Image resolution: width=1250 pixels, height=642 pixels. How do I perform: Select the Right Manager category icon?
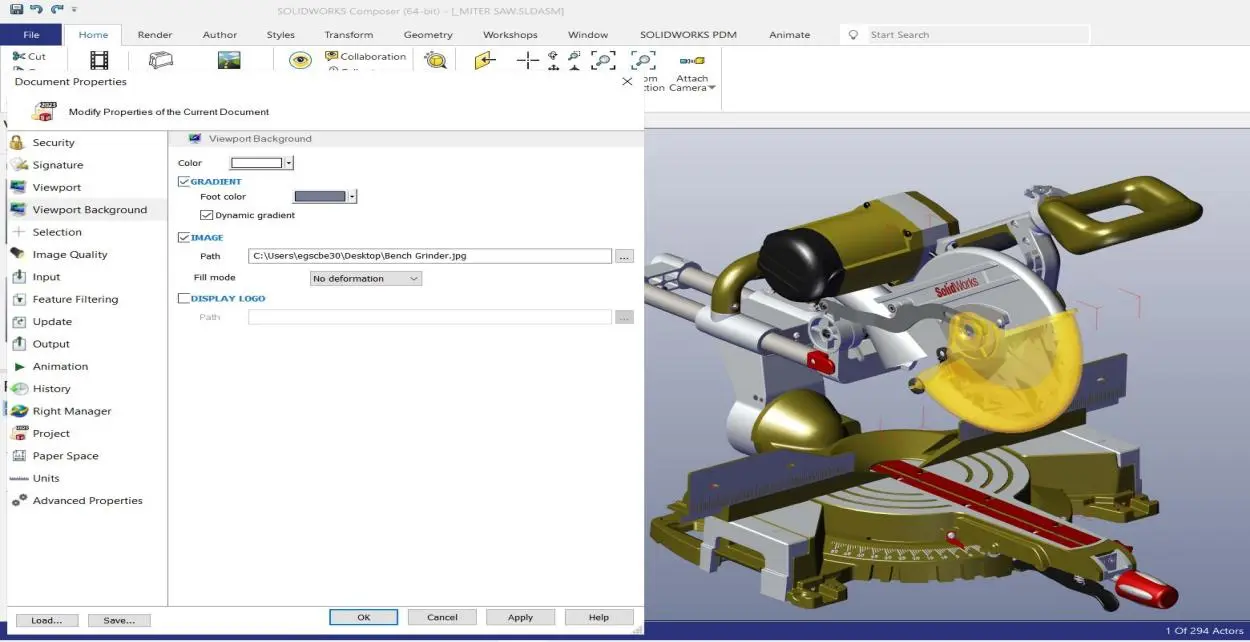click(18, 411)
